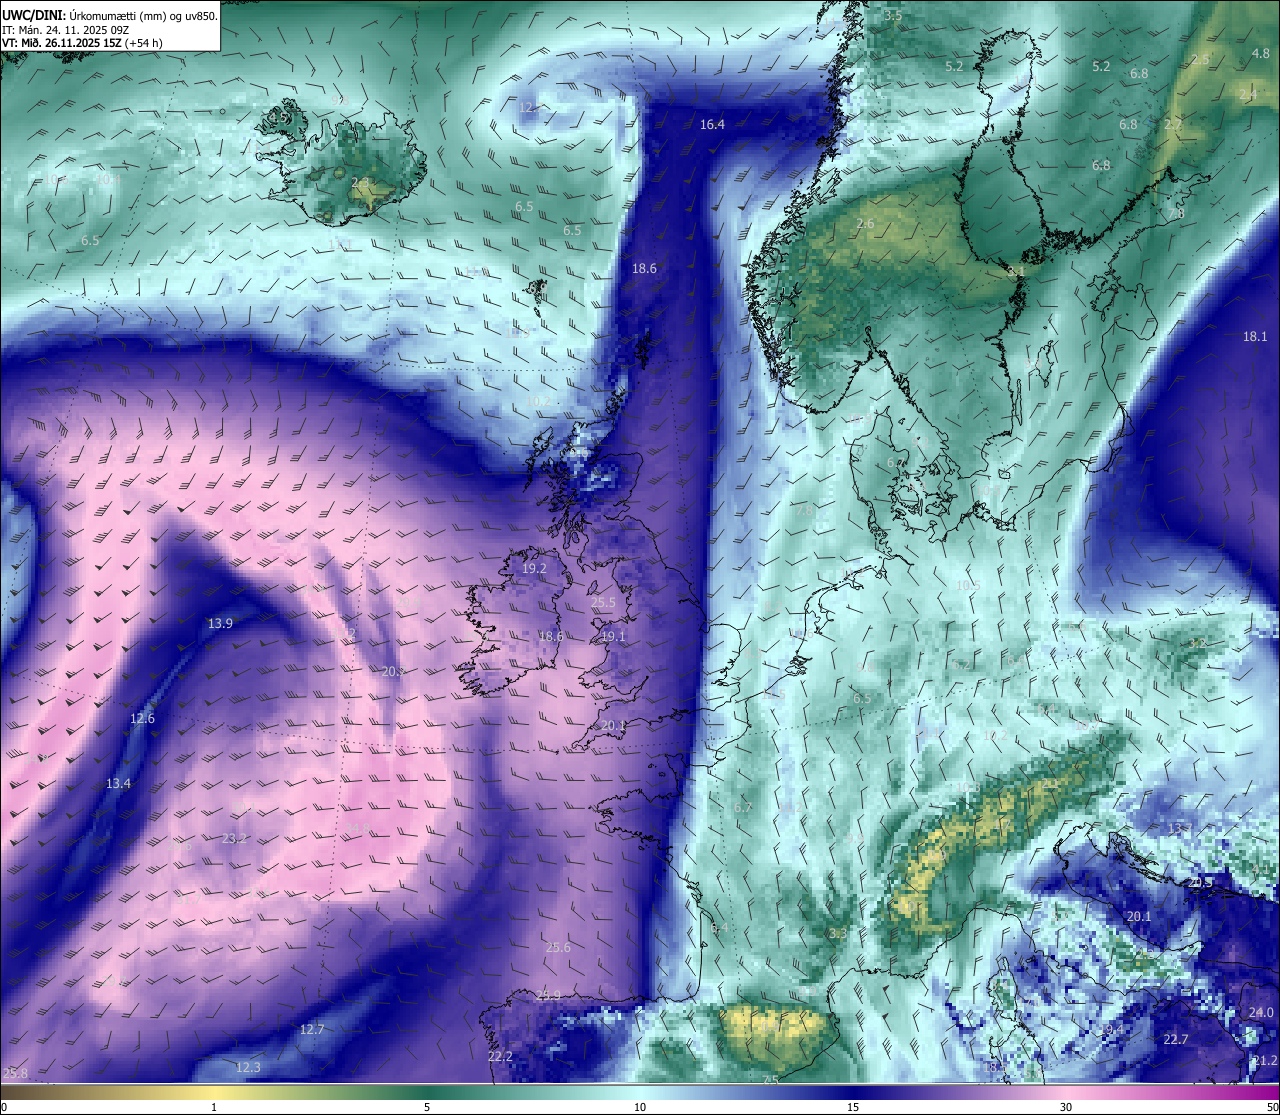This screenshot has width=1280, height=1115.
Task: Click the 19.1 value over northern England
Action: (x=612, y=636)
